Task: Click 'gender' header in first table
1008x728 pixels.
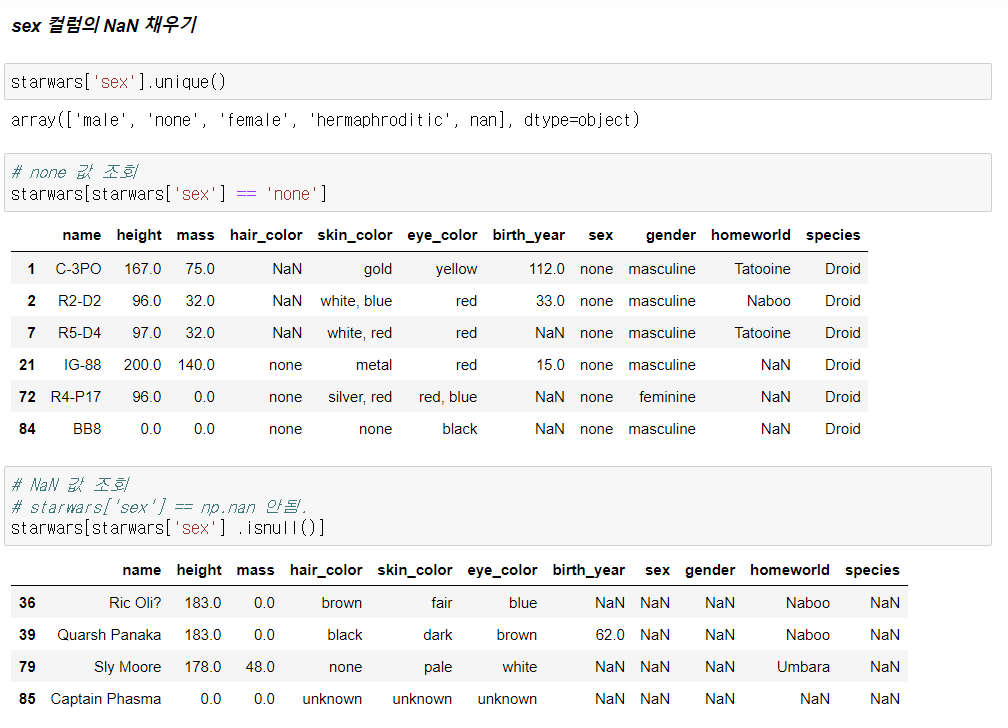Action: pos(671,235)
